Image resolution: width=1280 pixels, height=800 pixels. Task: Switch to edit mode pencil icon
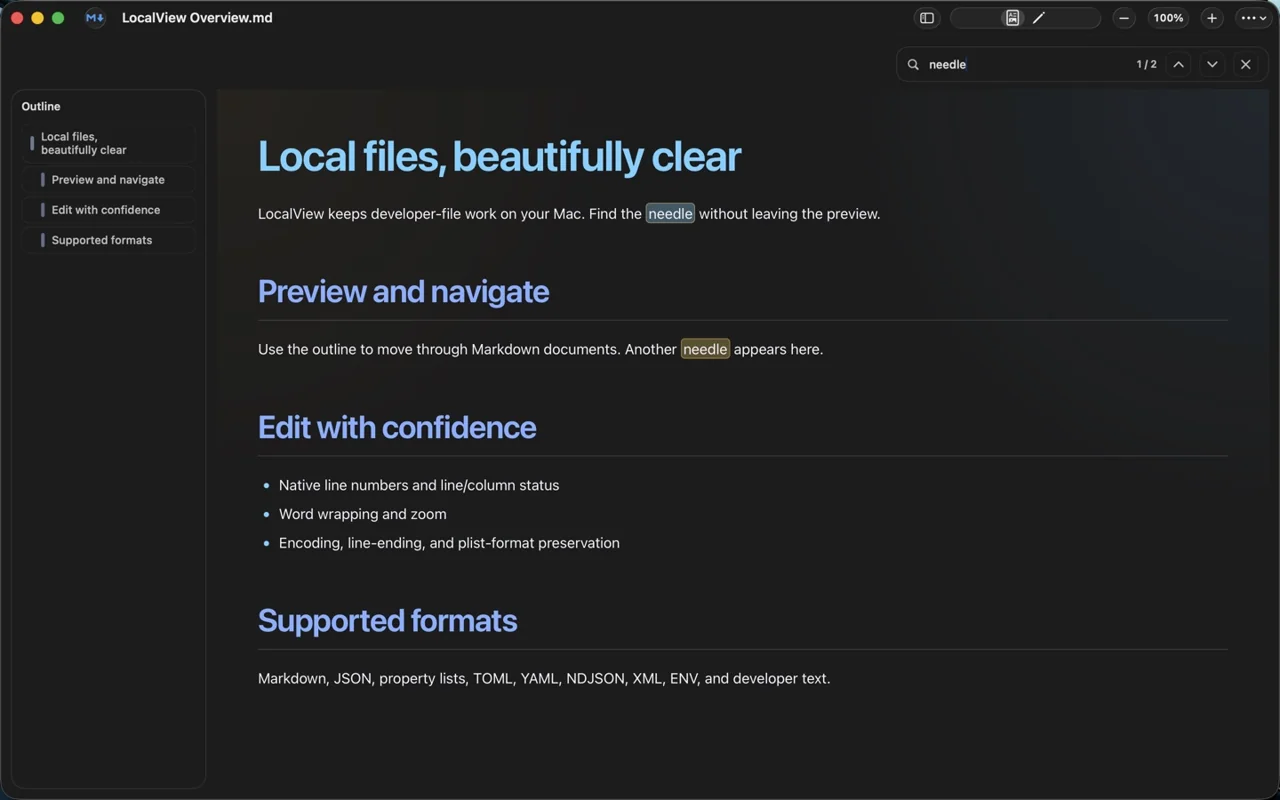click(x=1039, y=18)
